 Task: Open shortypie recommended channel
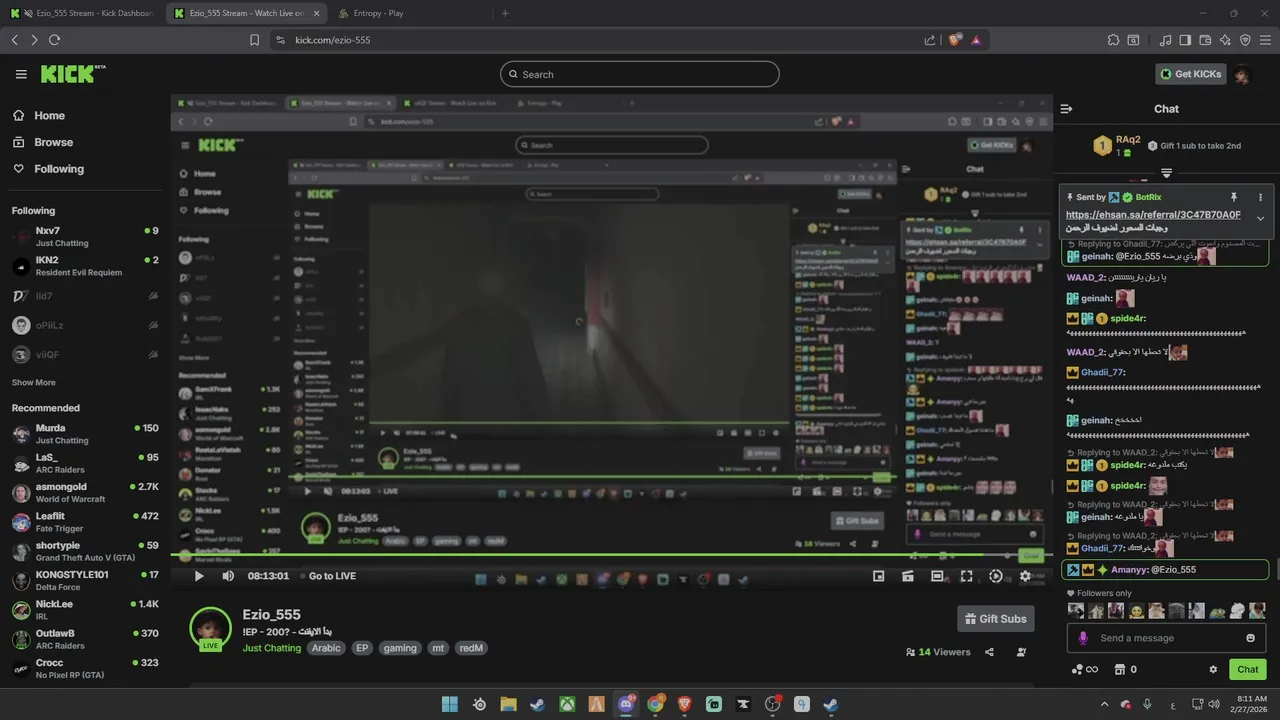[85, 551]
